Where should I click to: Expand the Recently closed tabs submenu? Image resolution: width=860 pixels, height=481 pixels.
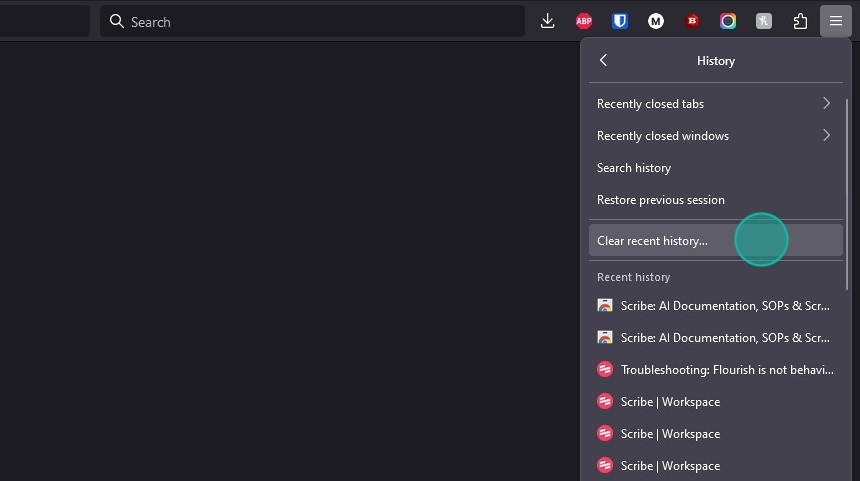pyautogui.click(x=716, y=104)
